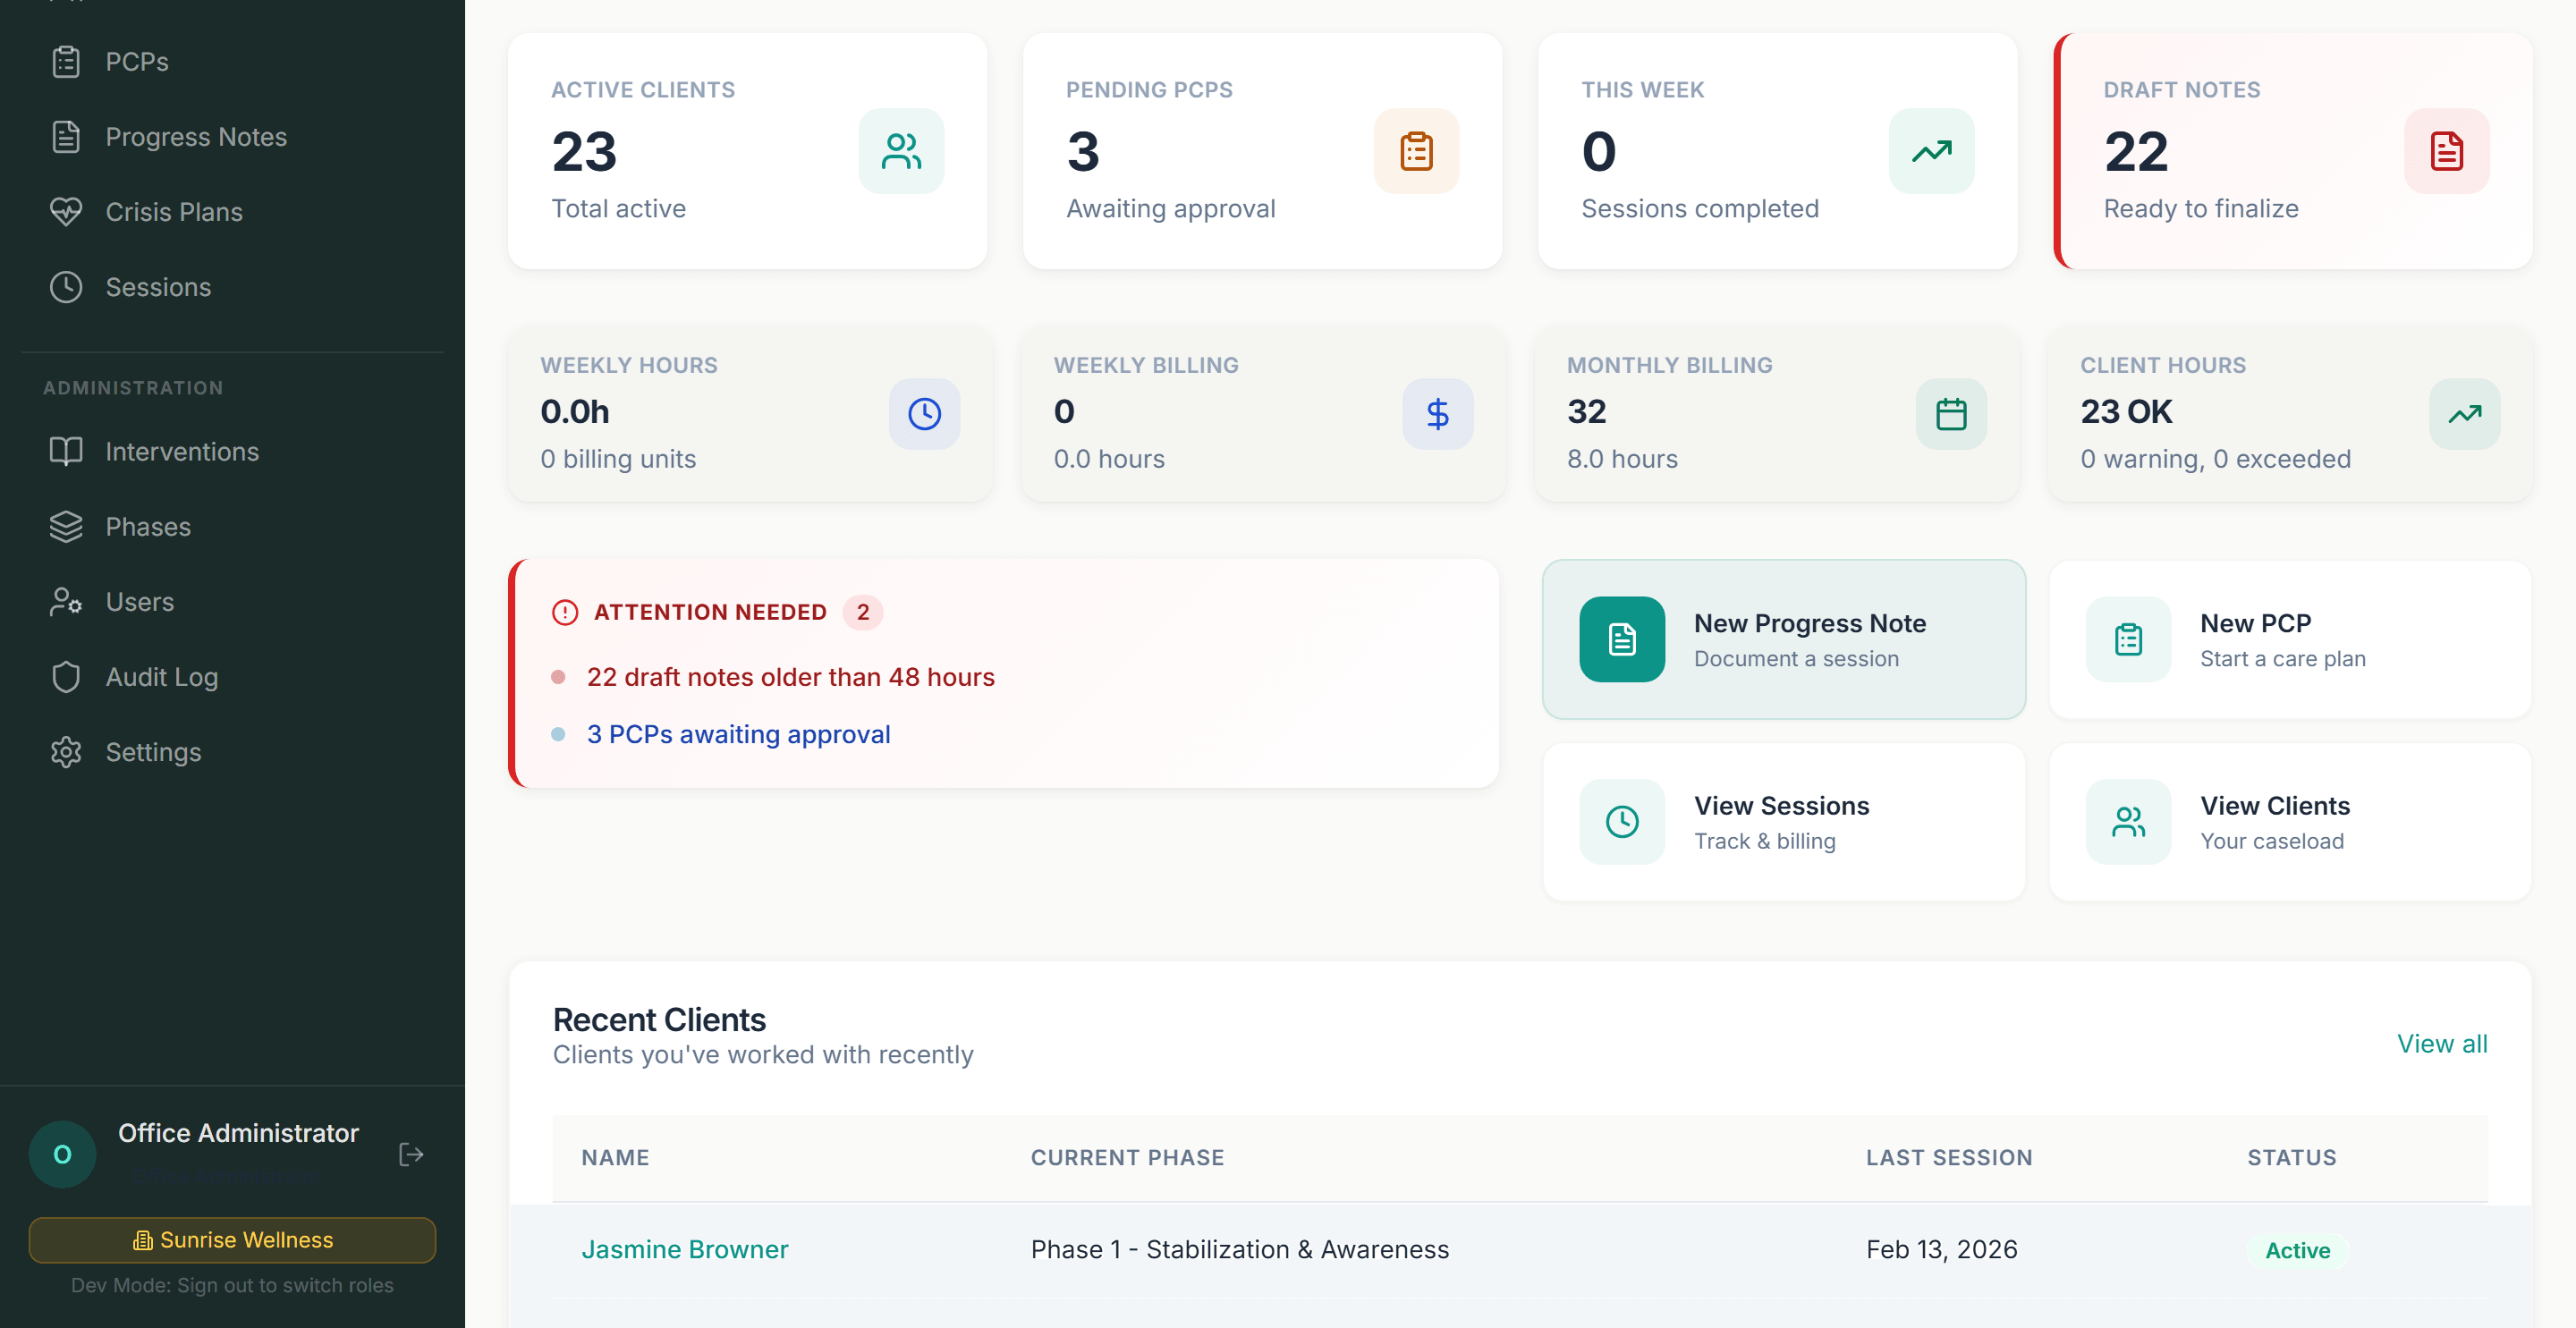Select Phases in the sidebar
The width and height of the screenshot is (2576, 1328).
(148, 526)
